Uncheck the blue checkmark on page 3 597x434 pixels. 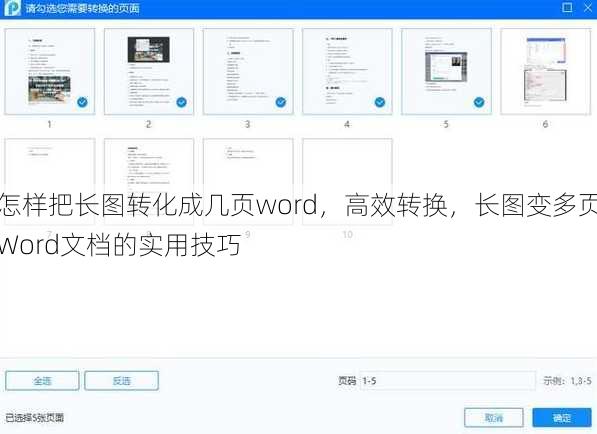(281, 102)
